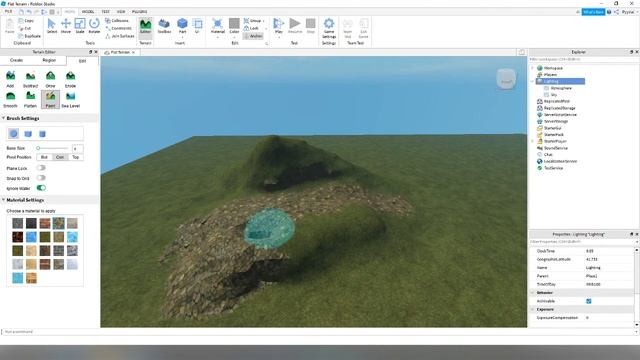Open Game Settings

(x=329, y=28)
